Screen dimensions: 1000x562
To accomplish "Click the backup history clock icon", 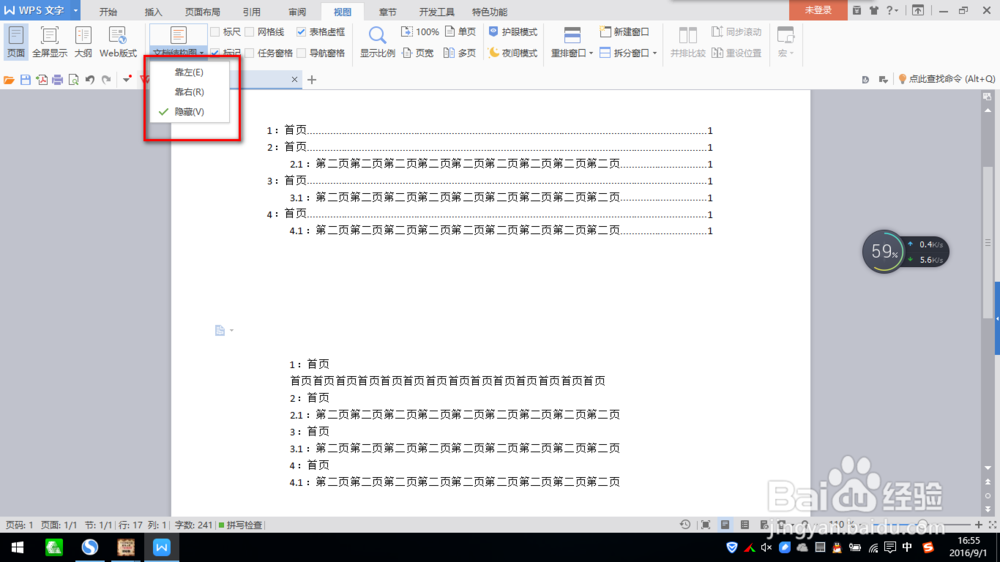I will click(x=685, y=525).
